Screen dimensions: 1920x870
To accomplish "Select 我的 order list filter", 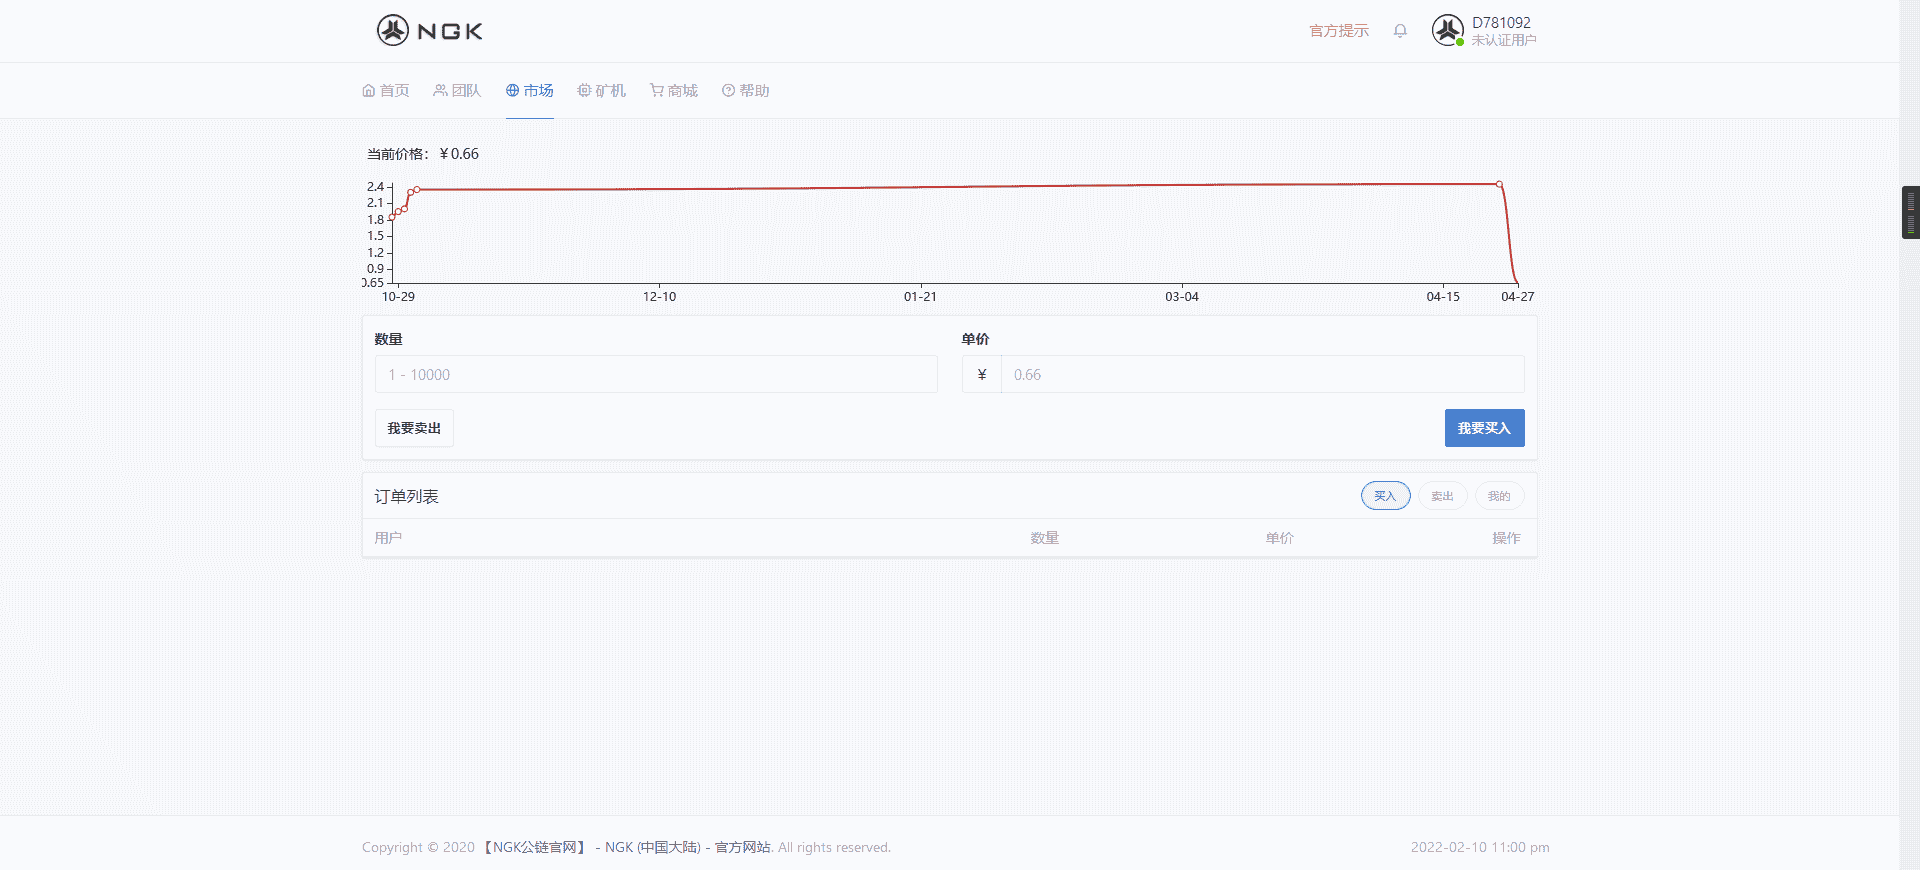I will (1499, 496).
